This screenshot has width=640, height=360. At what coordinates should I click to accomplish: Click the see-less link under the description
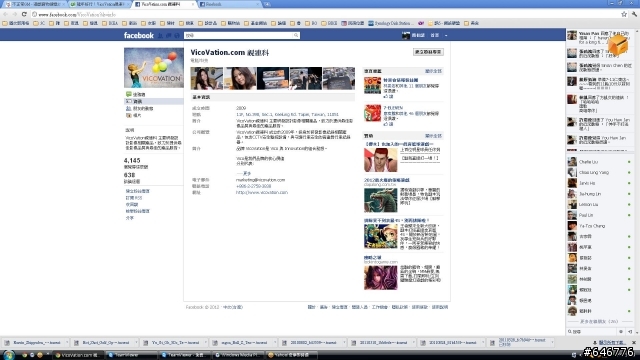[243, 173]
